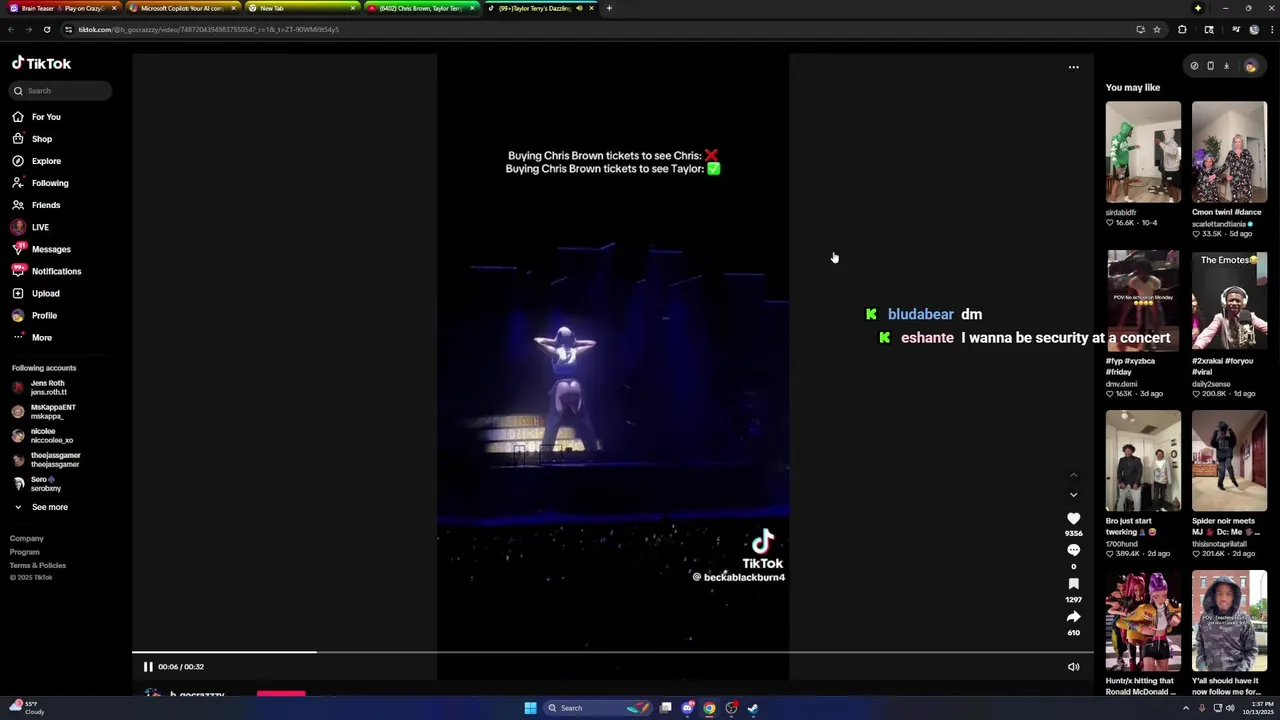Screen dimensions: 1280x720
Task: Open Spider noir meets MJ video
Action: 1229,461
